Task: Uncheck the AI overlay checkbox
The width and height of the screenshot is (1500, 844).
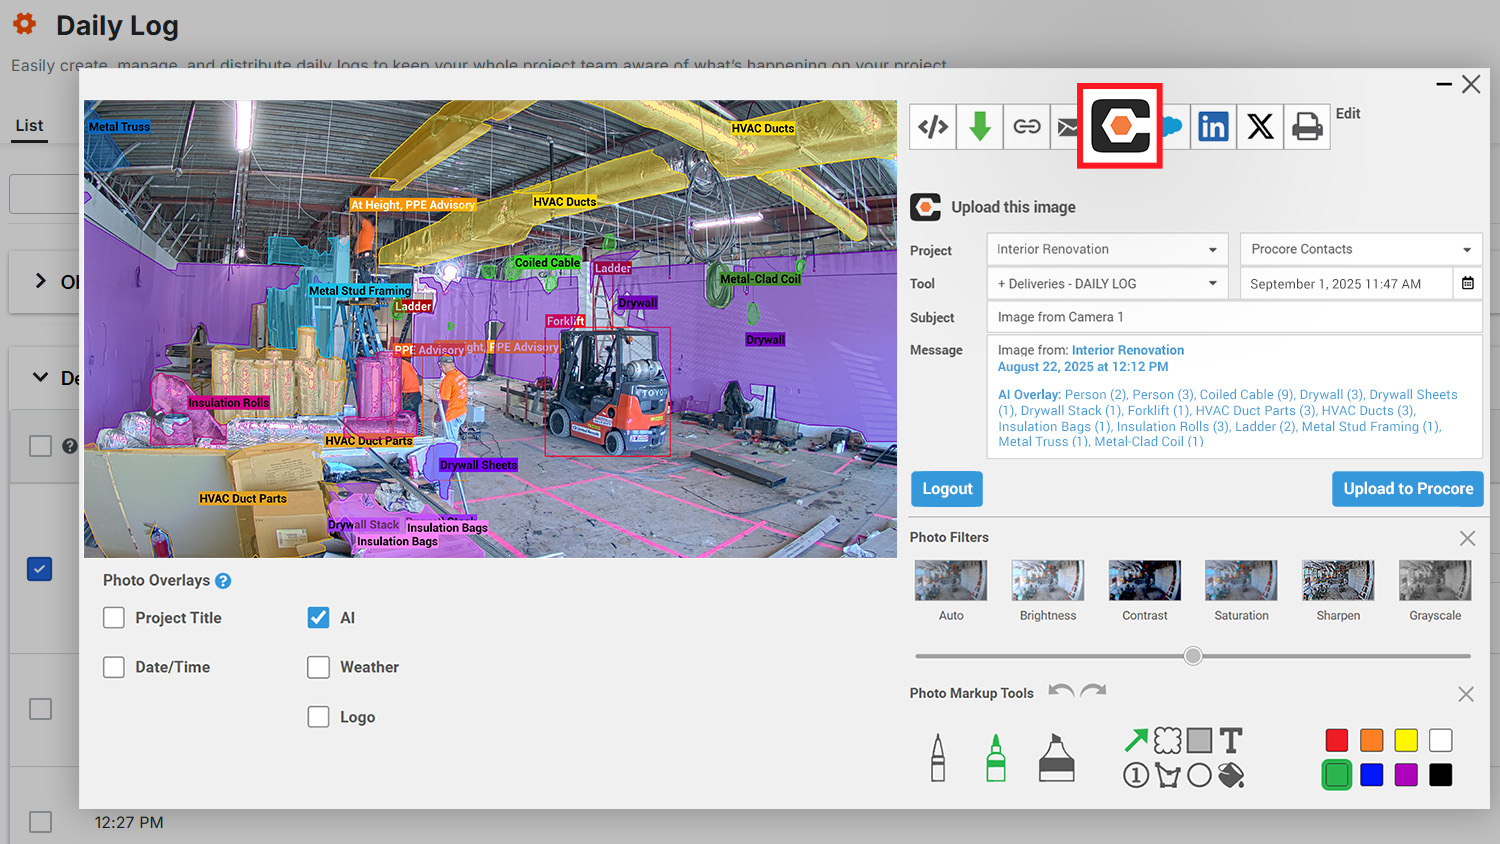Action: click(318, 618)
